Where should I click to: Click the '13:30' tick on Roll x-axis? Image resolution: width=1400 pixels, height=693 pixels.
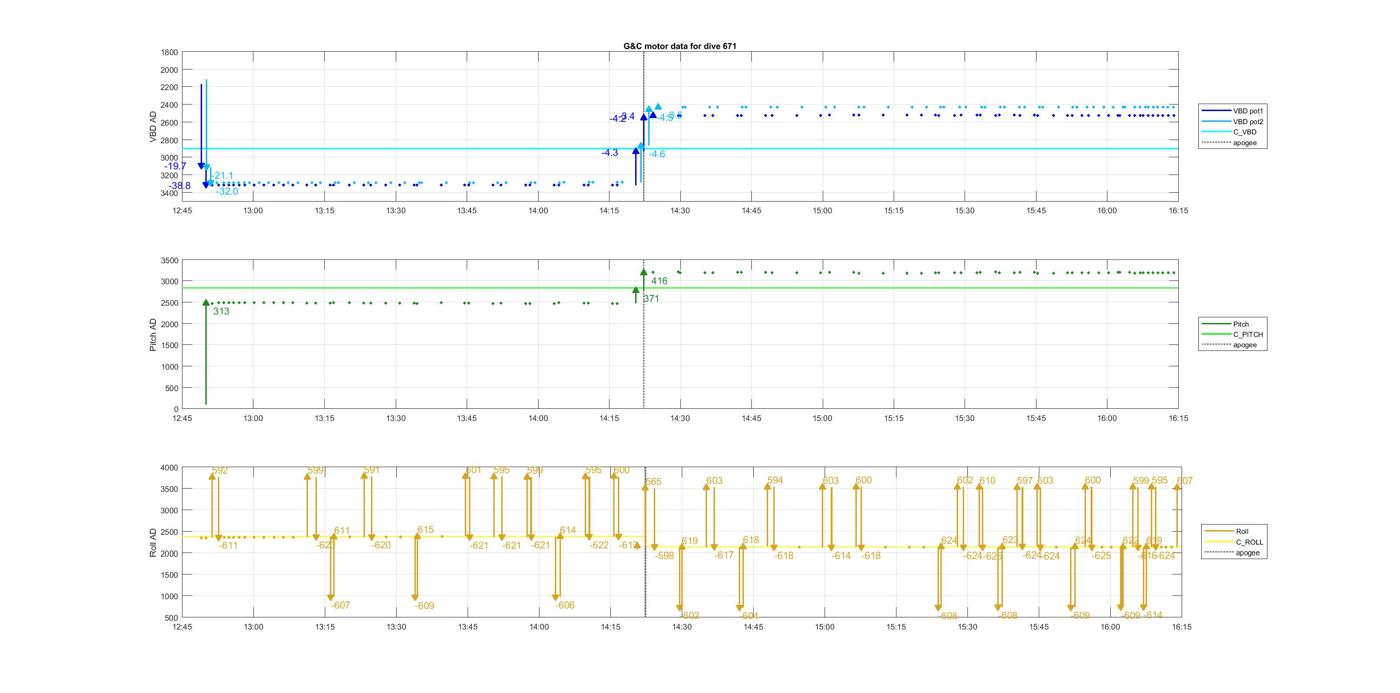pyautogui.click(x=396, y=627)
